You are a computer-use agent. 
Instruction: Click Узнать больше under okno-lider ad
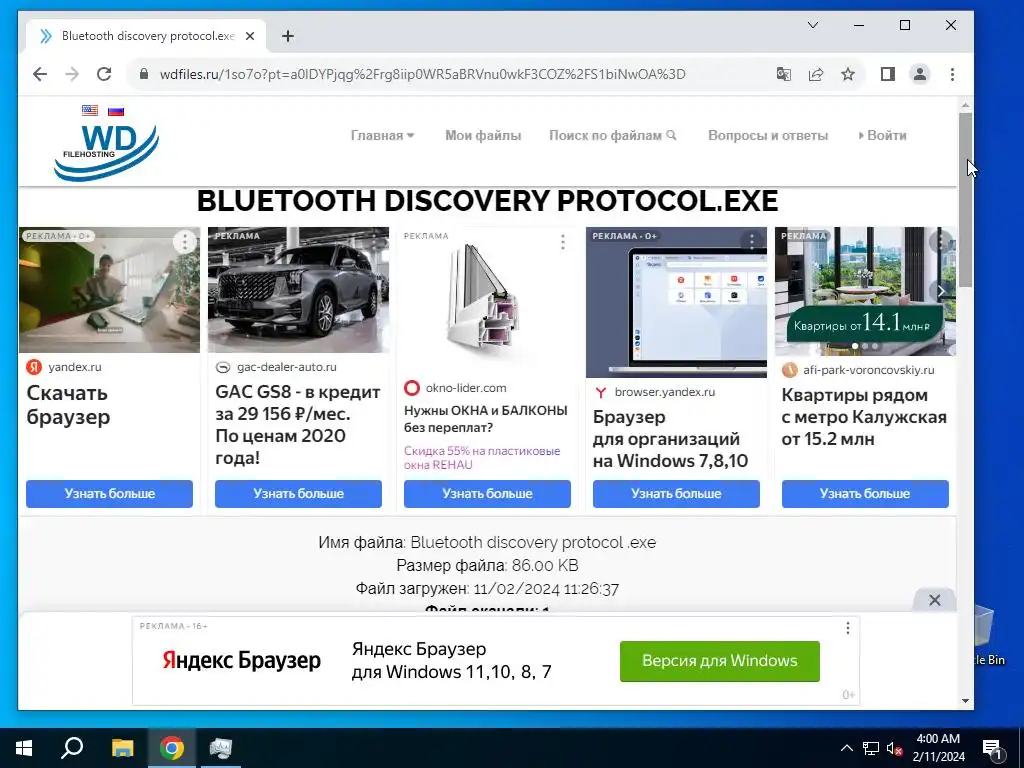[x=487, y=494]
